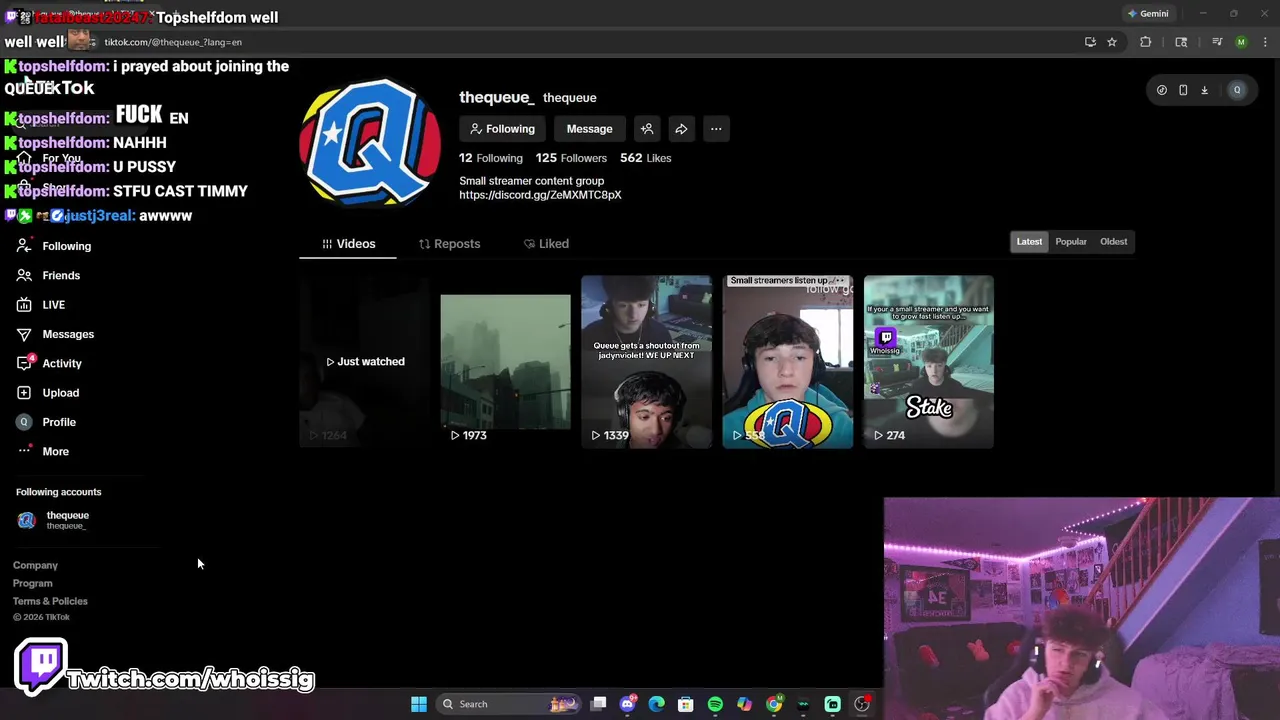Click the Upload plus icon in sidebar
1280x720 pixels.
coord(24,393)
